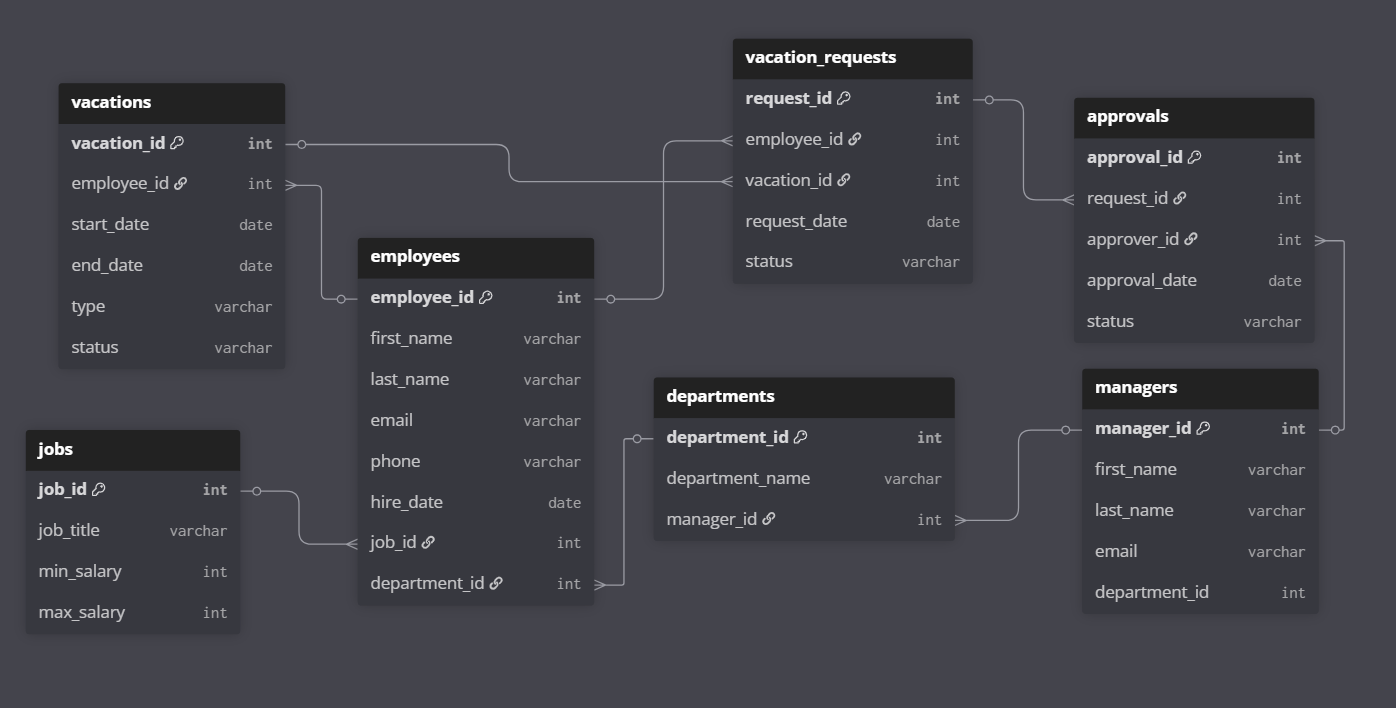This screenshot has height=708, width=1396.
Task: Click the link icon beside vacation_id in vacation_requests
Action: click(x=843, y=180)
